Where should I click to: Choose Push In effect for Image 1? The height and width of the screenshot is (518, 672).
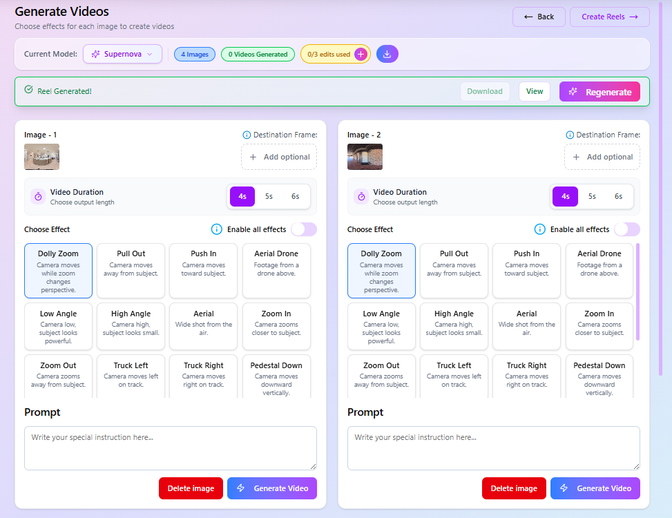(204, 271)
